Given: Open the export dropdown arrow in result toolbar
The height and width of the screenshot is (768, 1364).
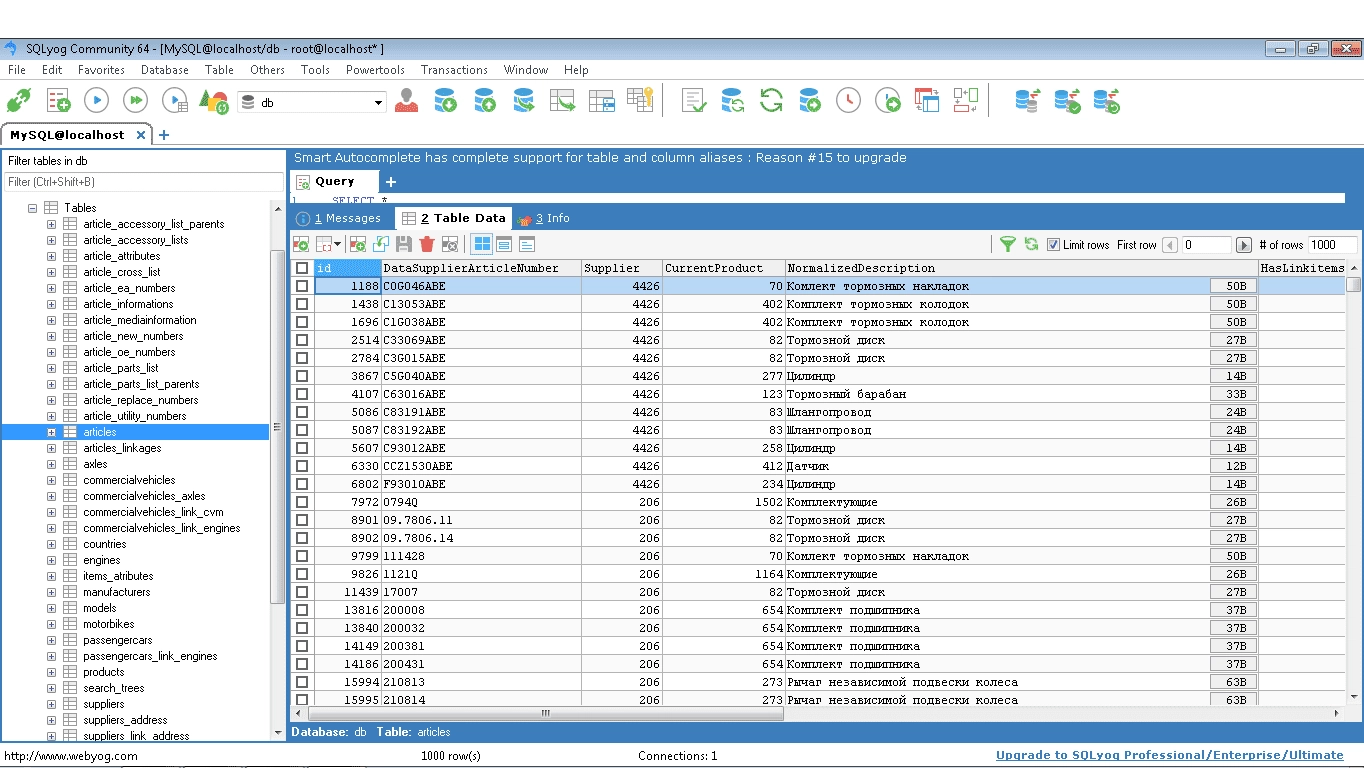Looking at the screenshot, I should [x=338, y=244].
